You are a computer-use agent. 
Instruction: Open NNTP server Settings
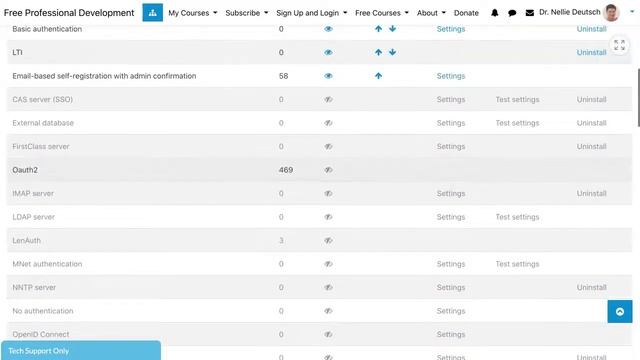pyautogui.click(x=451, y=287)
